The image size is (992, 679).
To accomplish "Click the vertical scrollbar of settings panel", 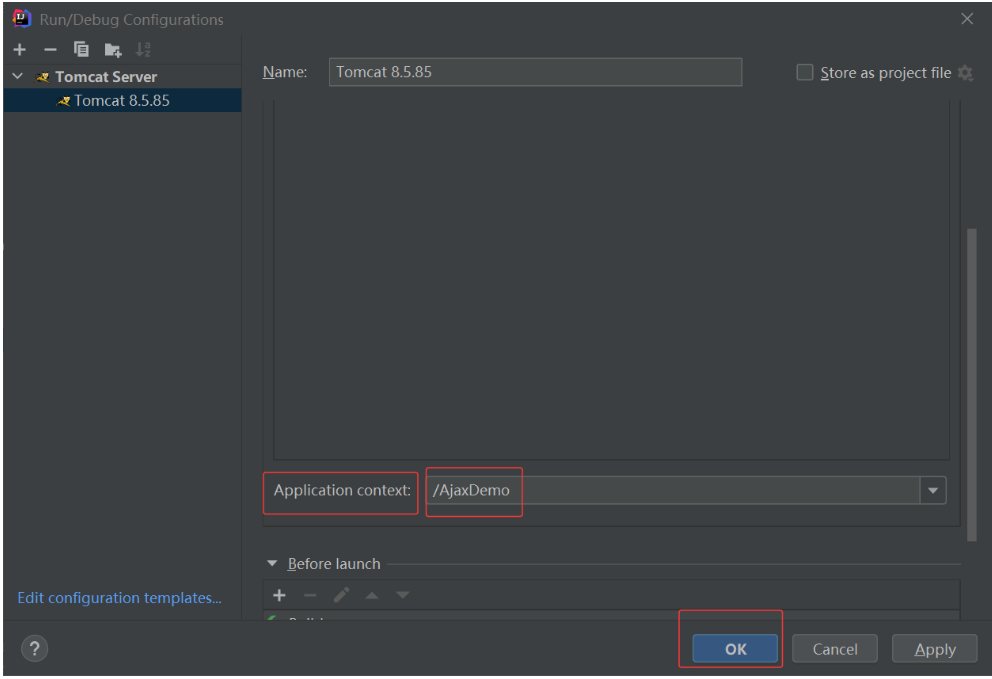I will [x=972, y=385].
